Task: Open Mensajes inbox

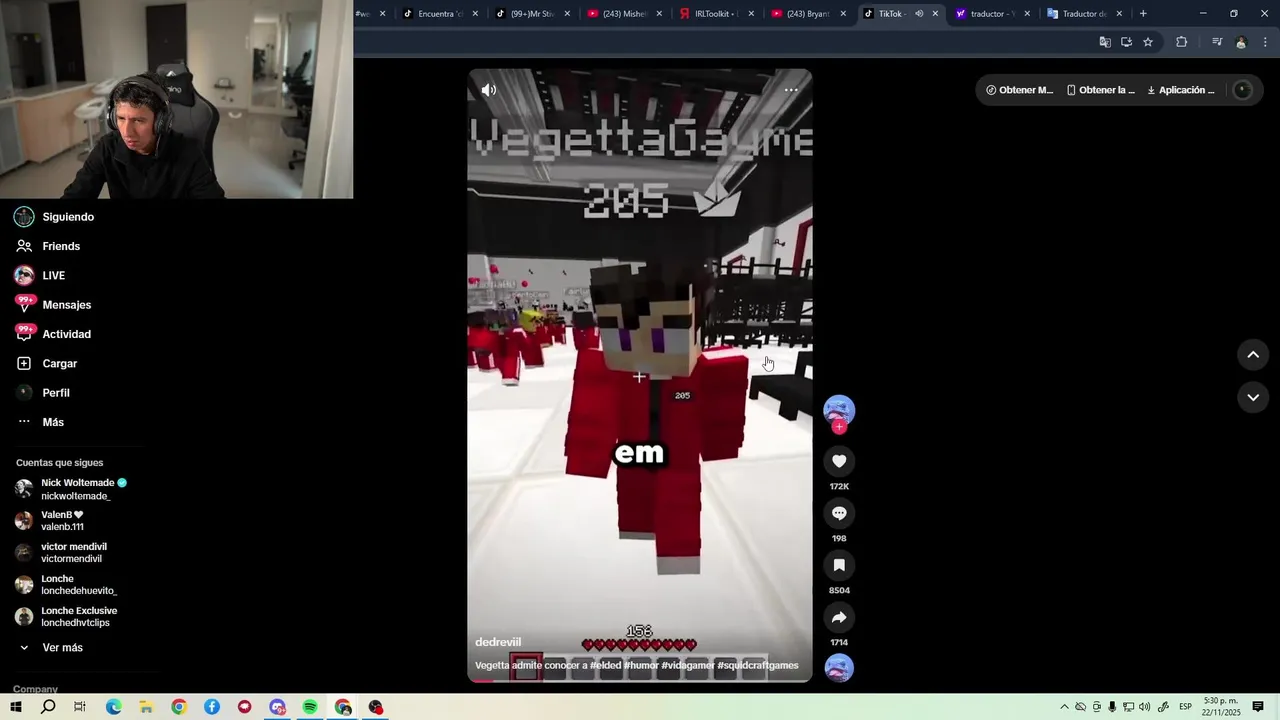Action: pyautogui.click(x=66, y=305)
